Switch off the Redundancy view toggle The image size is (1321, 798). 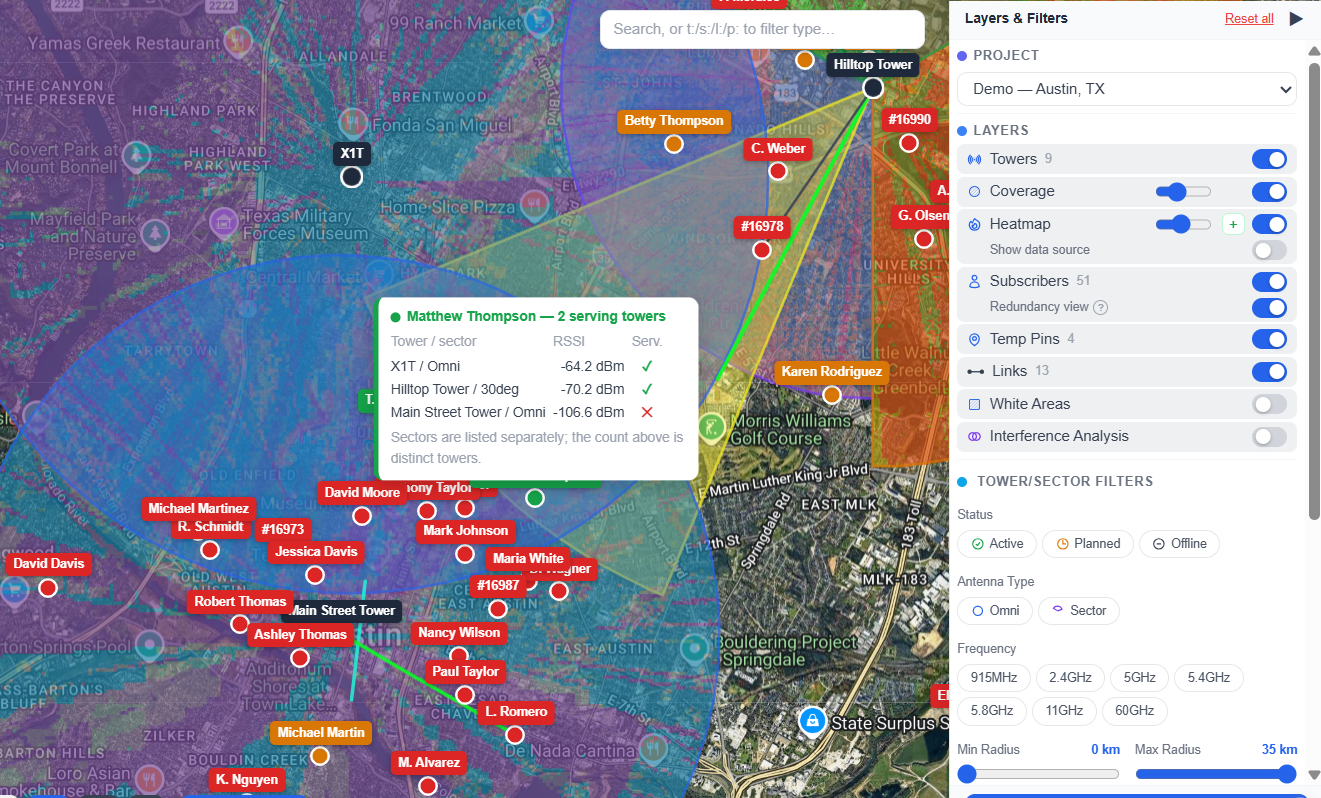click(x=1269, y=307)
